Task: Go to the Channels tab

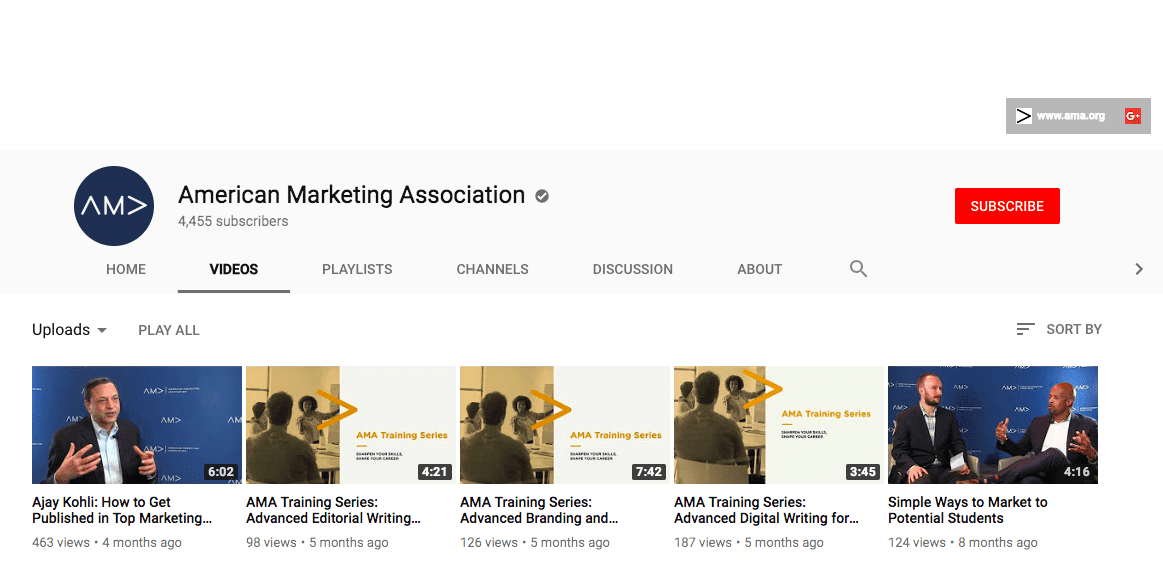Action: 492,269
